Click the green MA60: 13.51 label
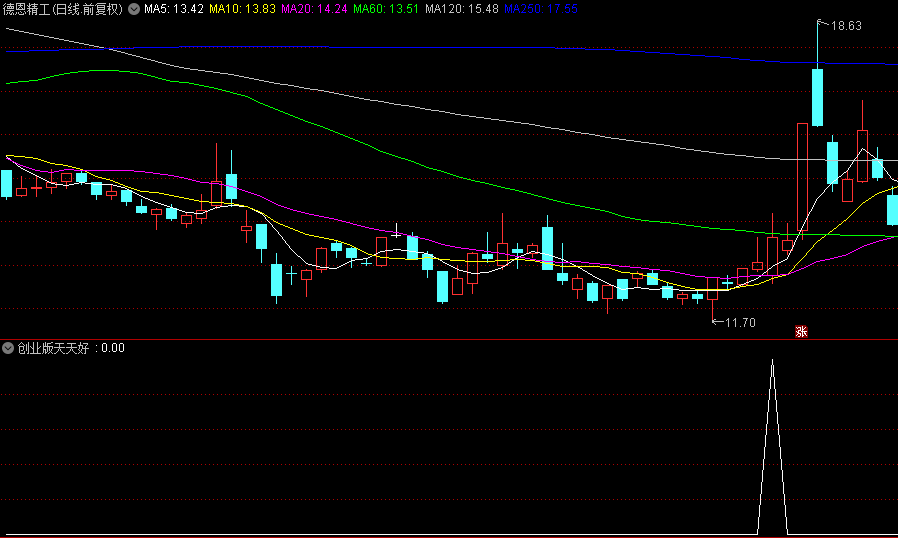Viewport: 898px width, 538px height. [385, 9]
